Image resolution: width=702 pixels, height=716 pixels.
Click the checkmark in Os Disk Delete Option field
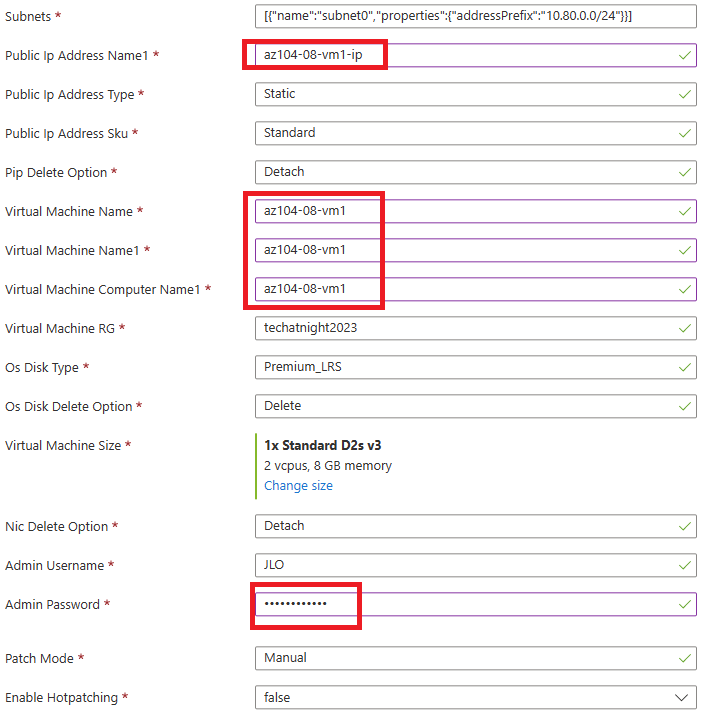pos(684,406)
